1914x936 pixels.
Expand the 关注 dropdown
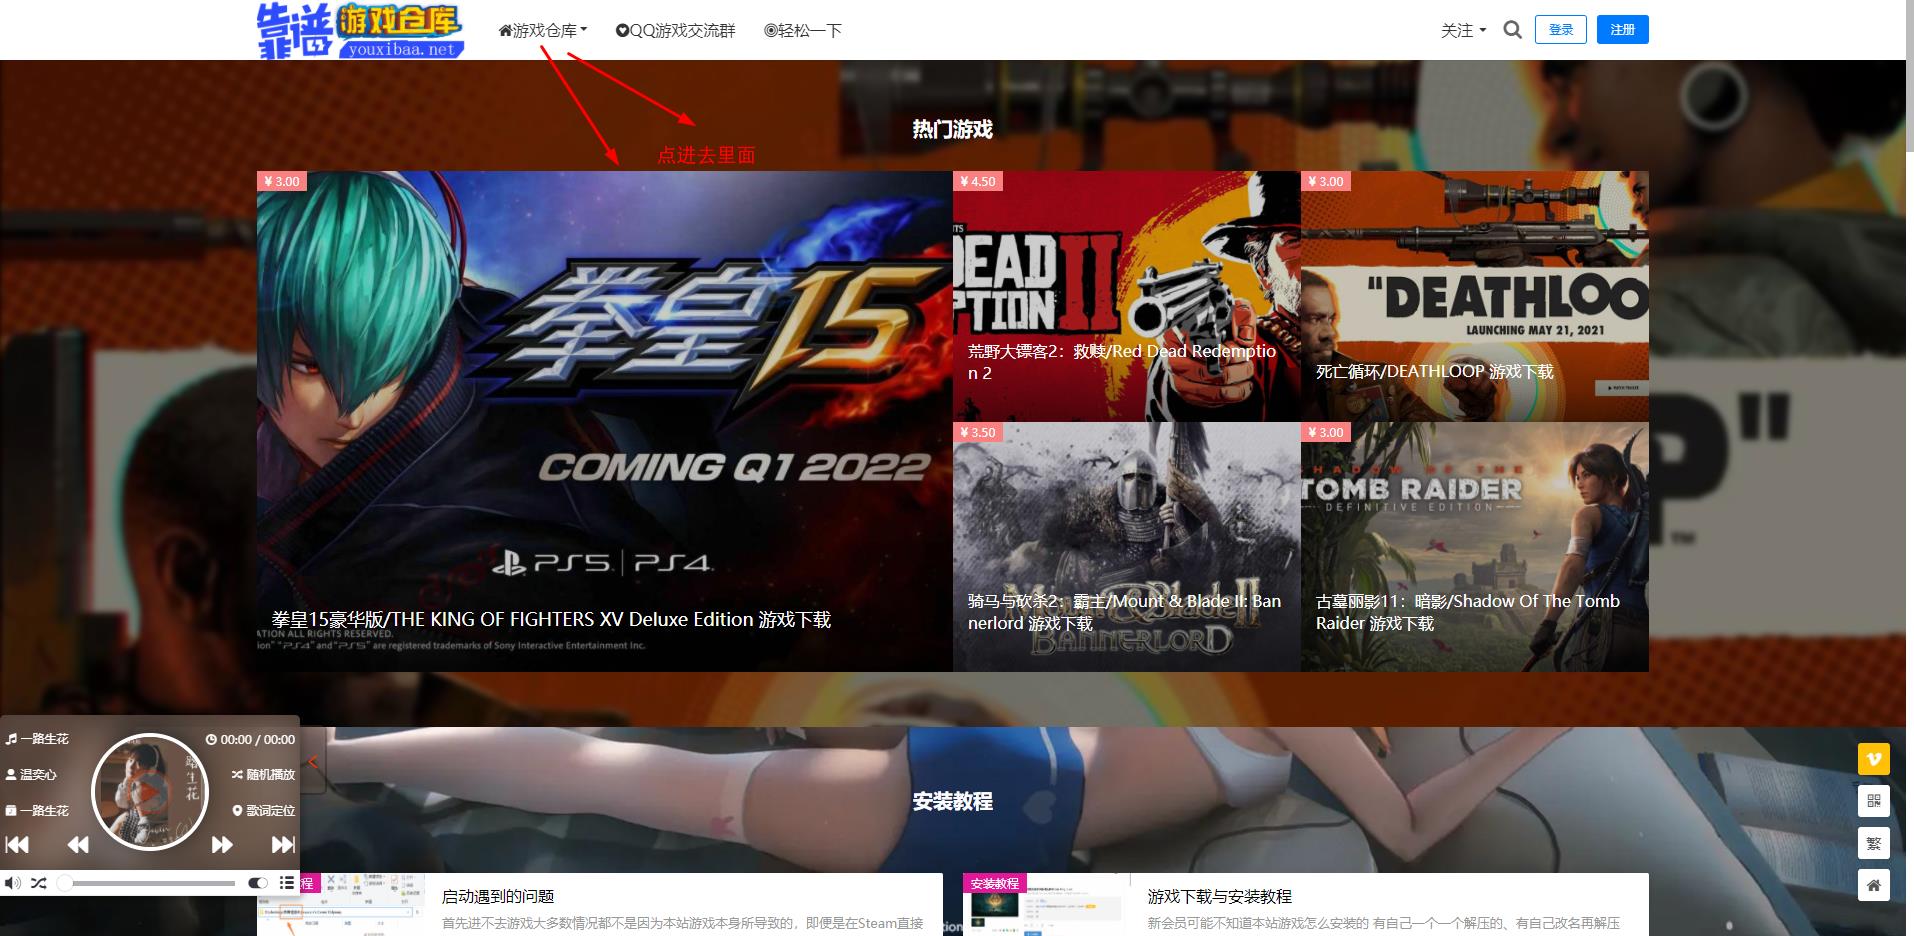click(x=1463, y=30)
